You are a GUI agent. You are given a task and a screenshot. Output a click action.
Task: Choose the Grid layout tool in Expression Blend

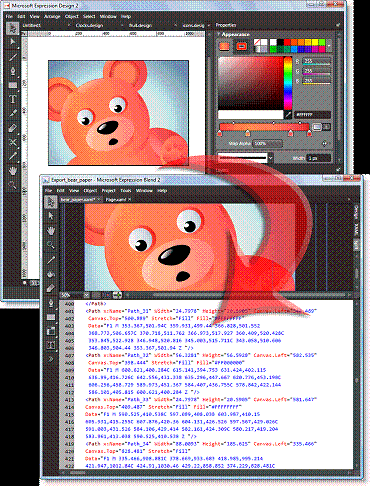pyautogui.click(x=51, y=331)
